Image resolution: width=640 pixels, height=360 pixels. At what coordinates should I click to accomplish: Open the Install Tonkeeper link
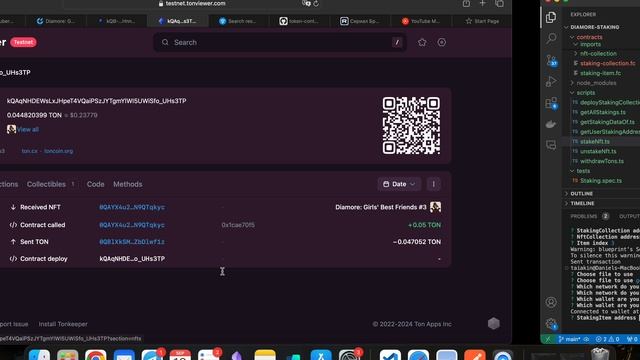pyautogui.click(x=63, y=324)
